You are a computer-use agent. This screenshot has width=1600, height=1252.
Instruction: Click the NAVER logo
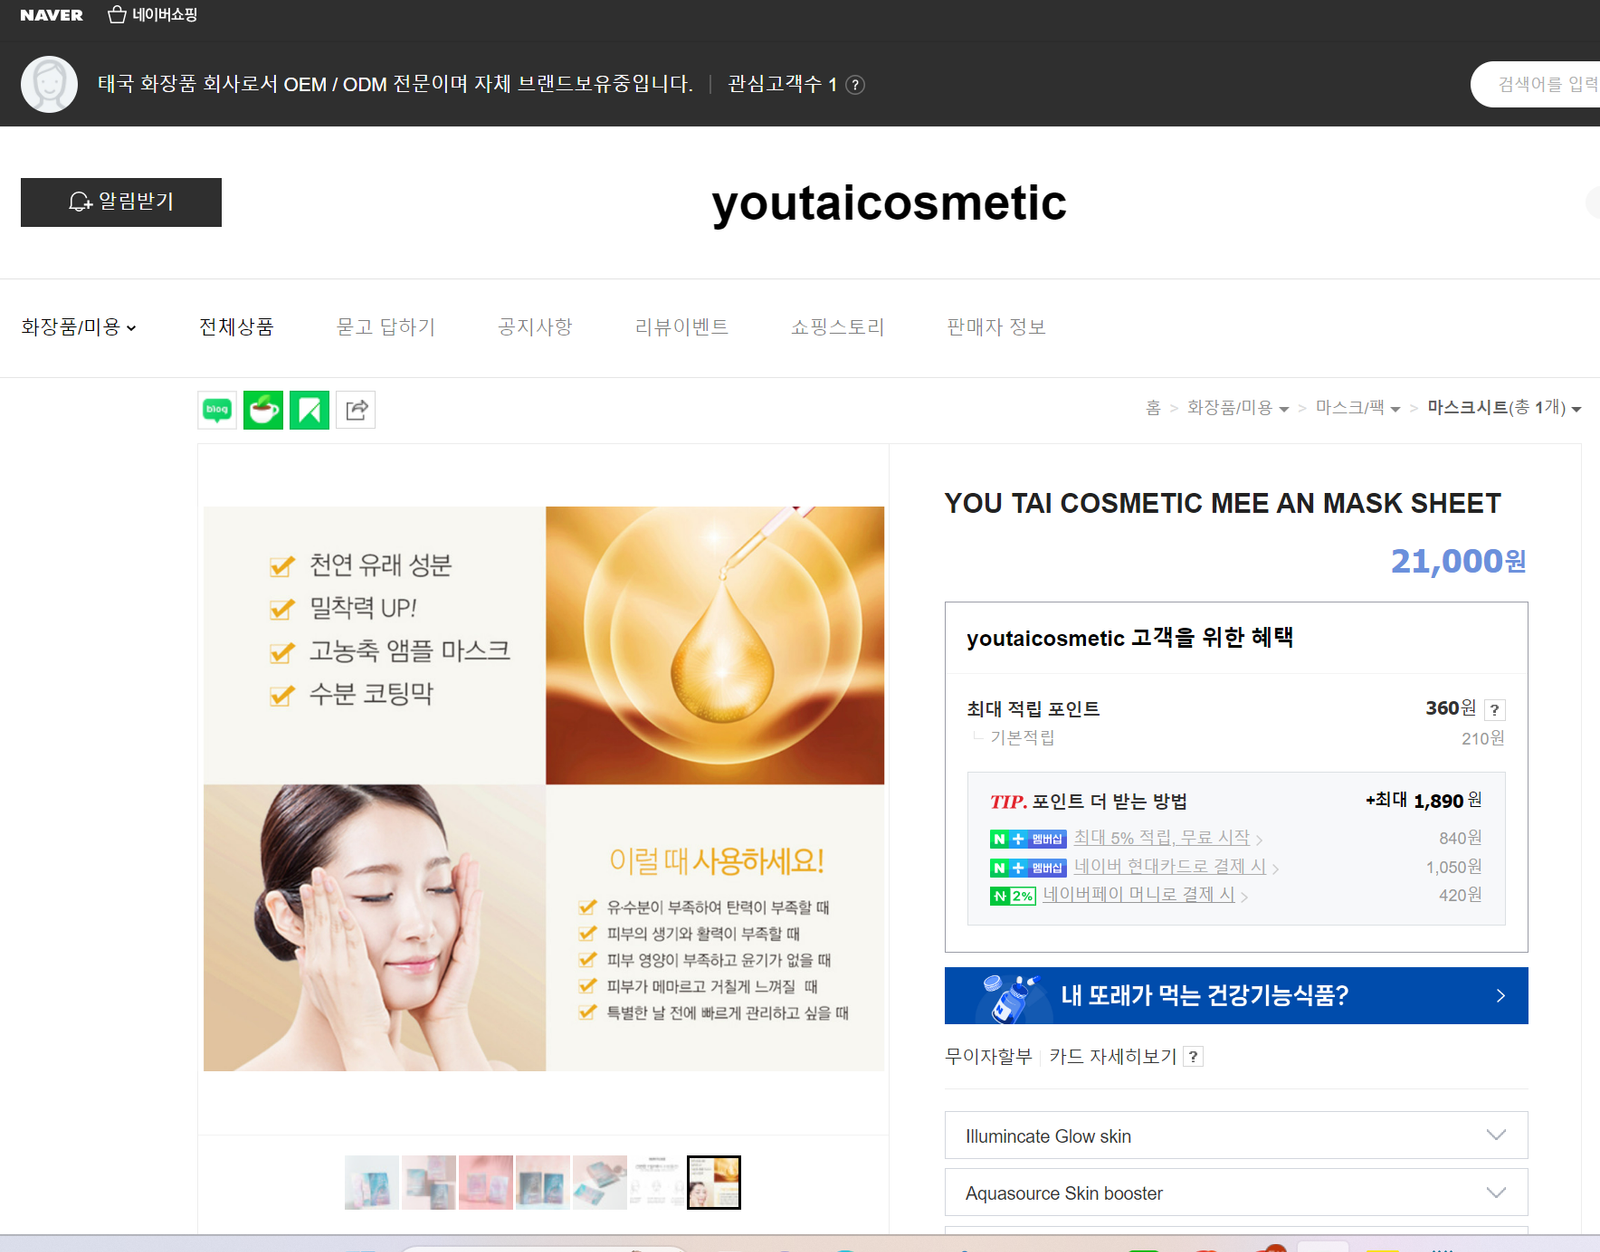[x=51, y=15]
